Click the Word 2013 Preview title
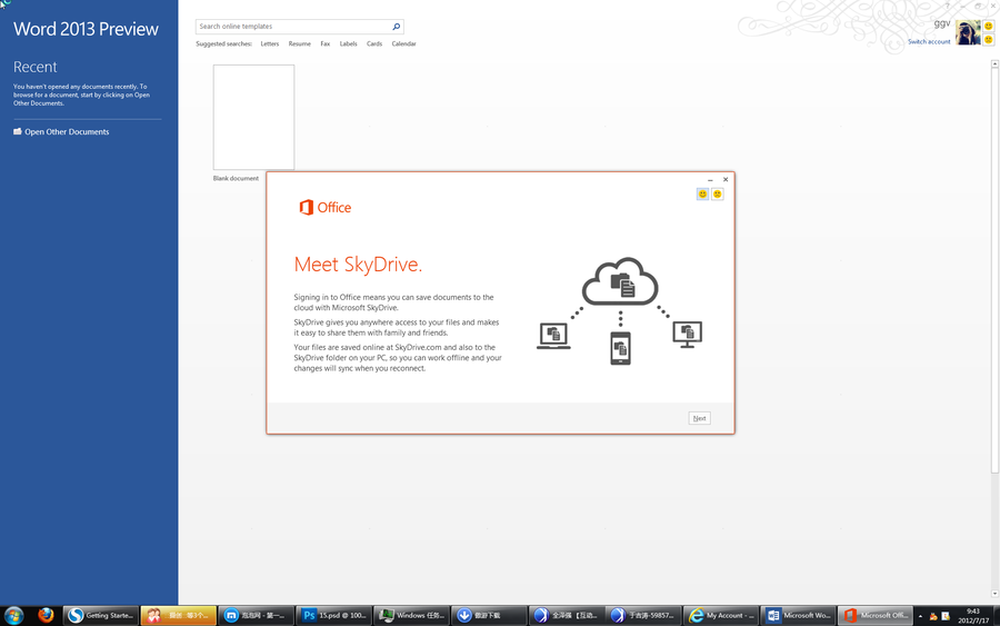This screenshot has height=626, width=1000. pos(85,29)
